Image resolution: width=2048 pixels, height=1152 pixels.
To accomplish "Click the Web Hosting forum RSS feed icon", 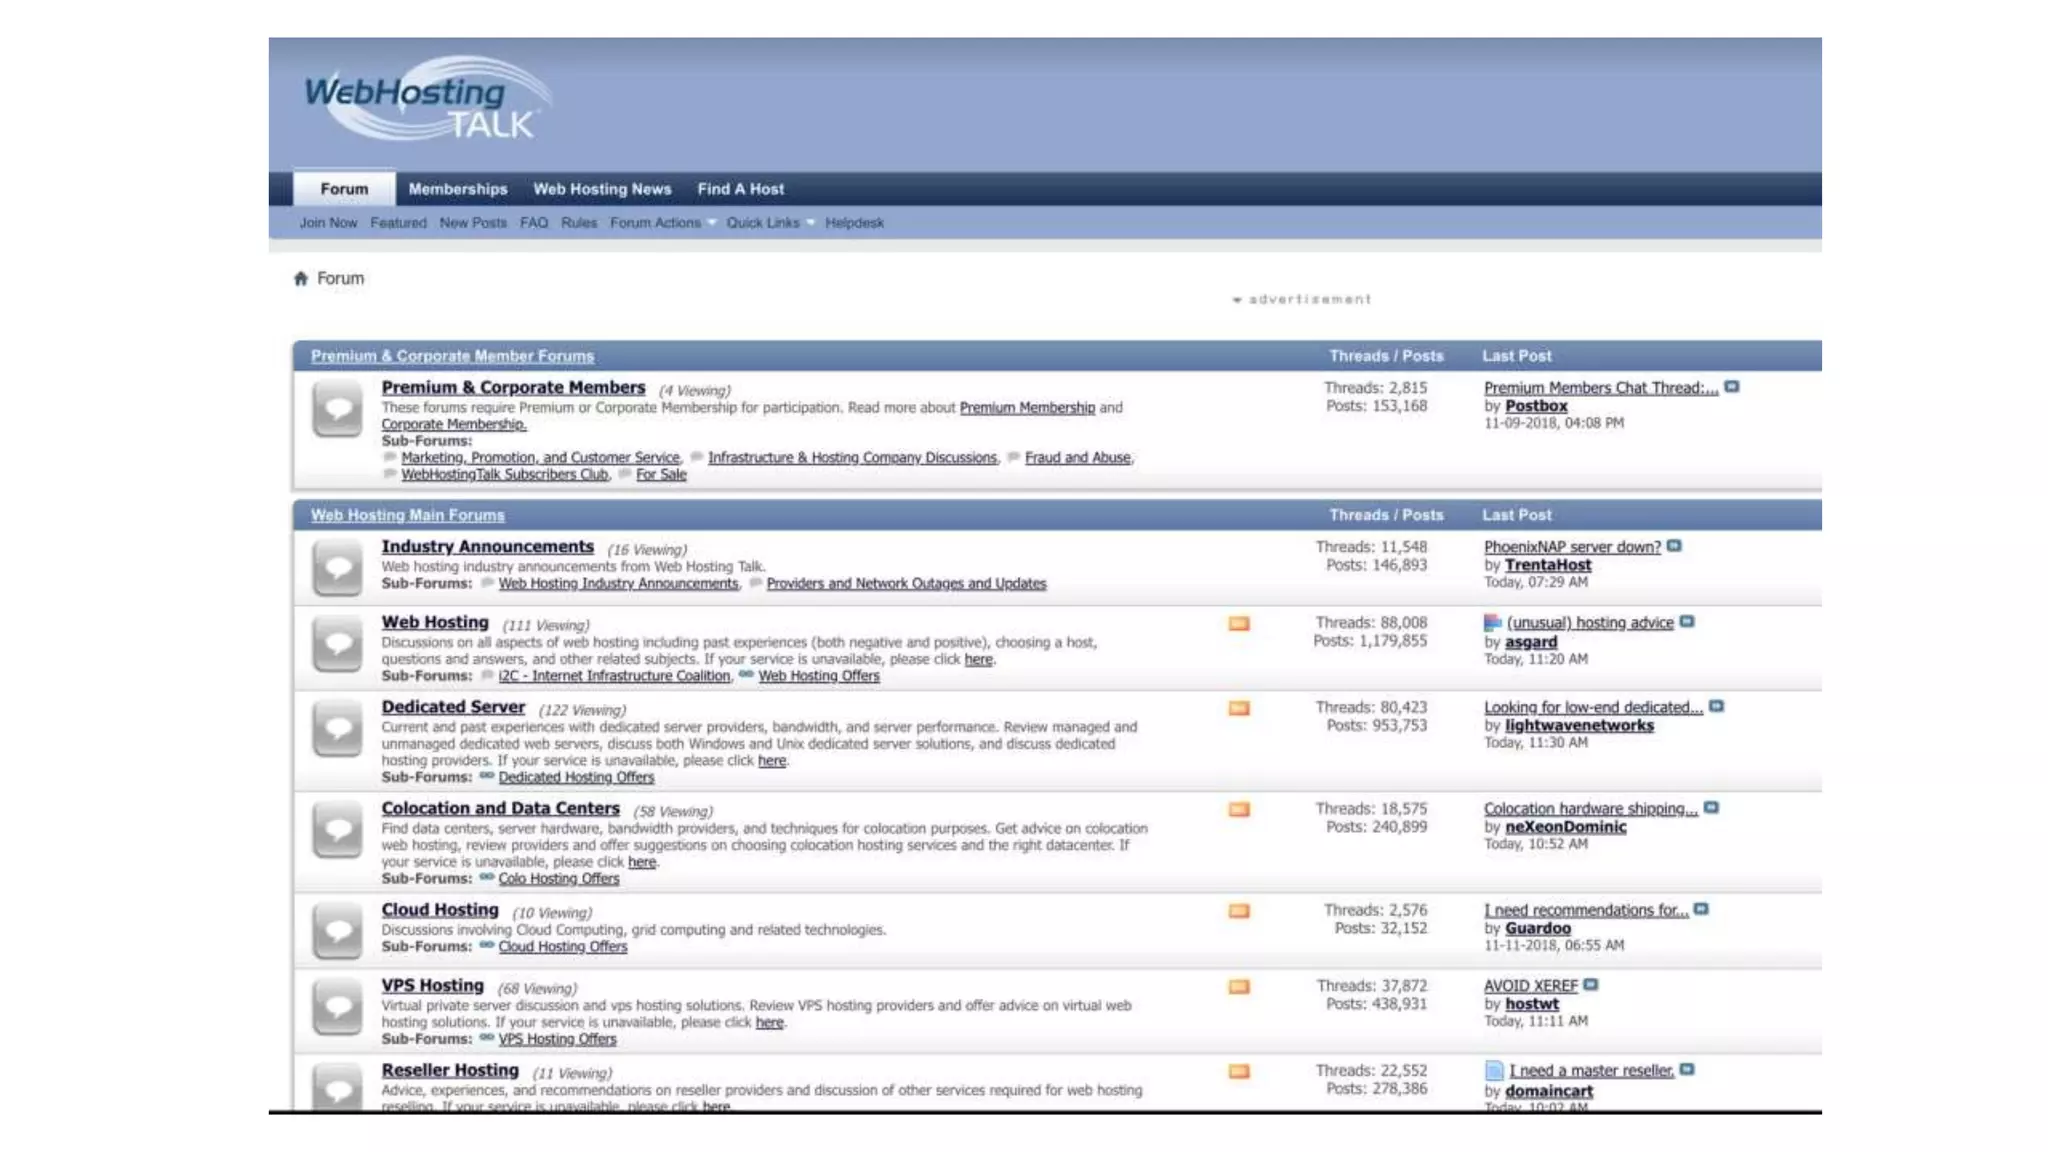I will [x=1238, y=624].
